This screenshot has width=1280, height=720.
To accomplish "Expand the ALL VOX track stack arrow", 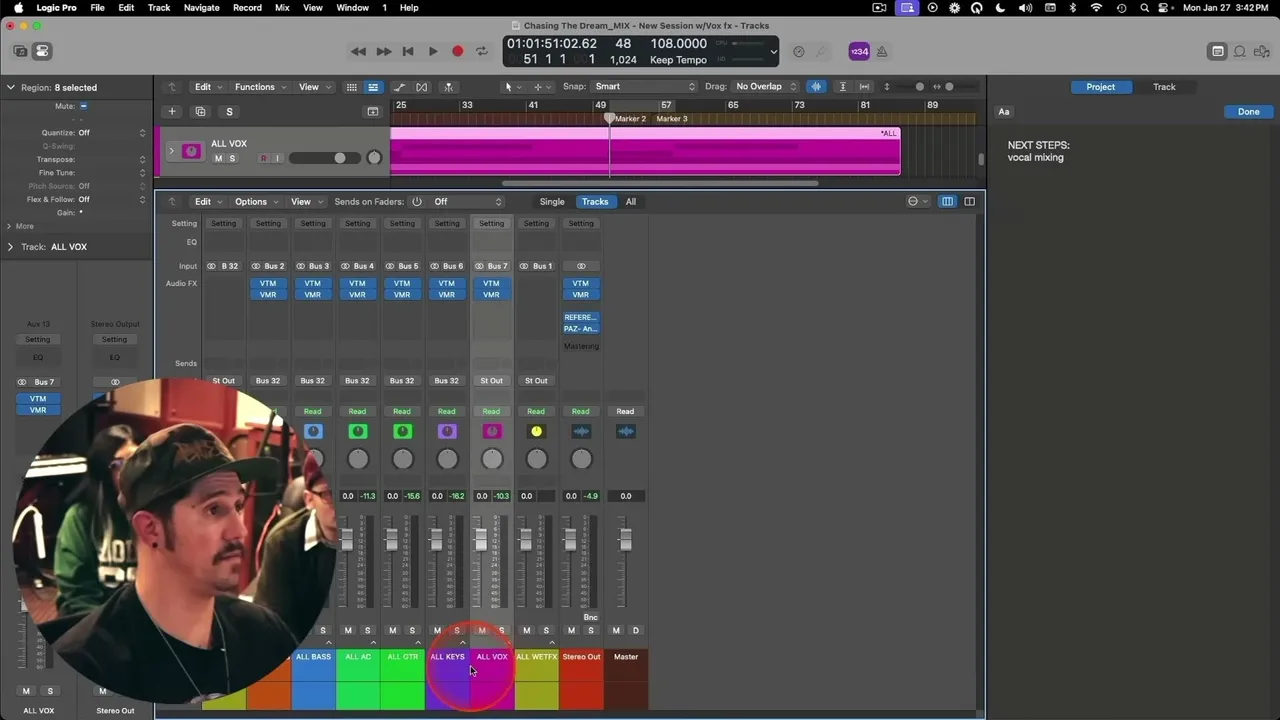I will coord(171,151).
